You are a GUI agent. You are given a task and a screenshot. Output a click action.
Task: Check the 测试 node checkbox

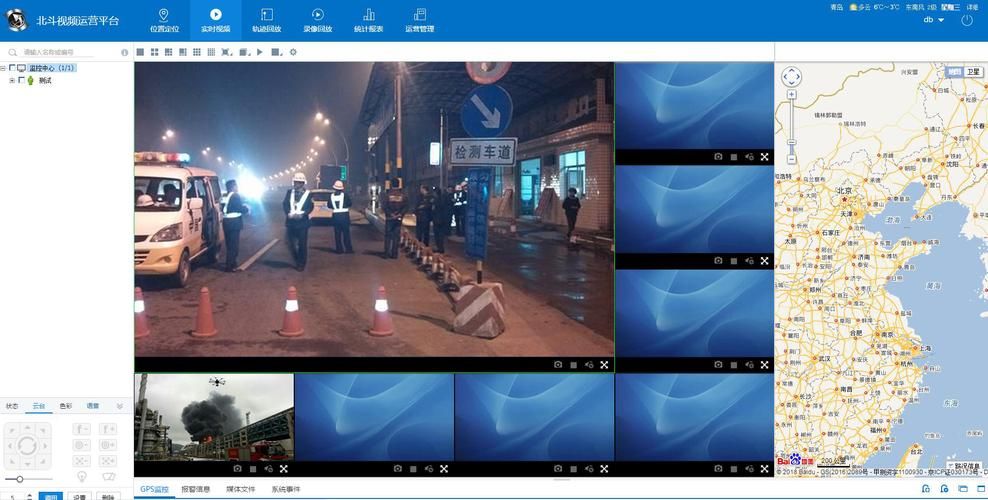[x=21, y=80]
